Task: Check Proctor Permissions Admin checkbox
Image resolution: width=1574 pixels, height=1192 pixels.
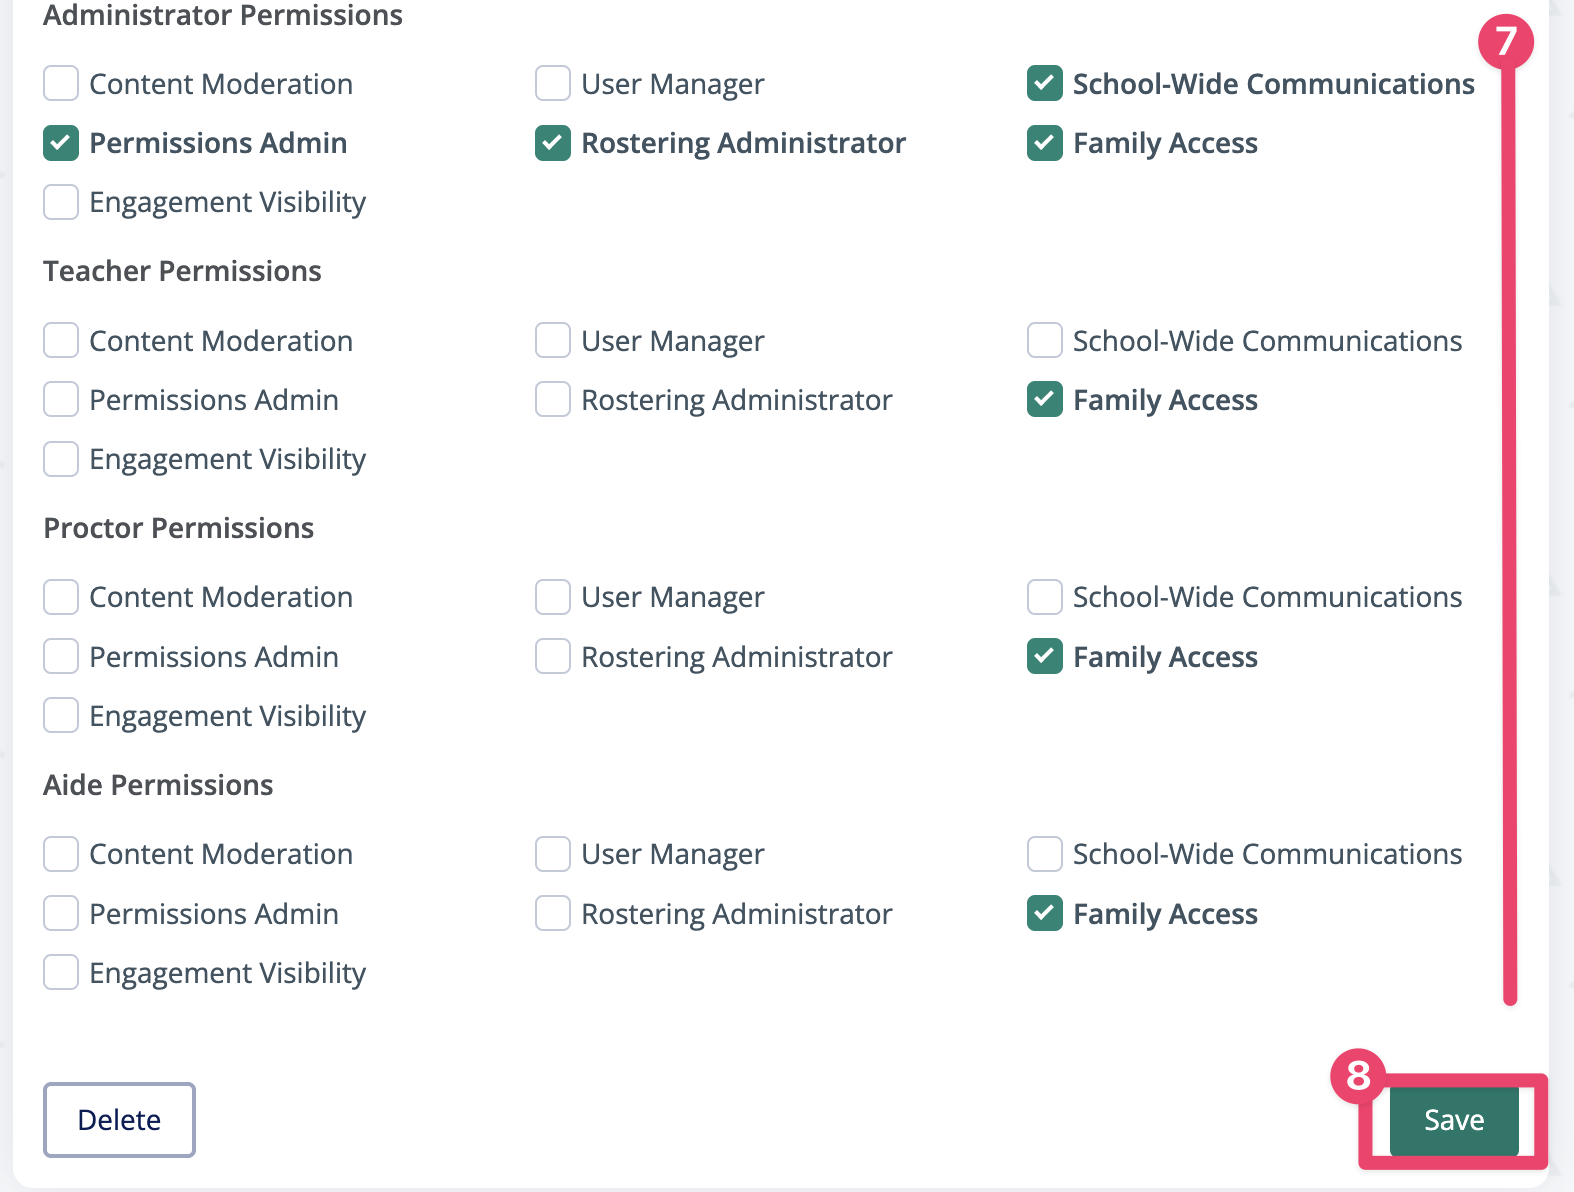Action: (61, 657)
